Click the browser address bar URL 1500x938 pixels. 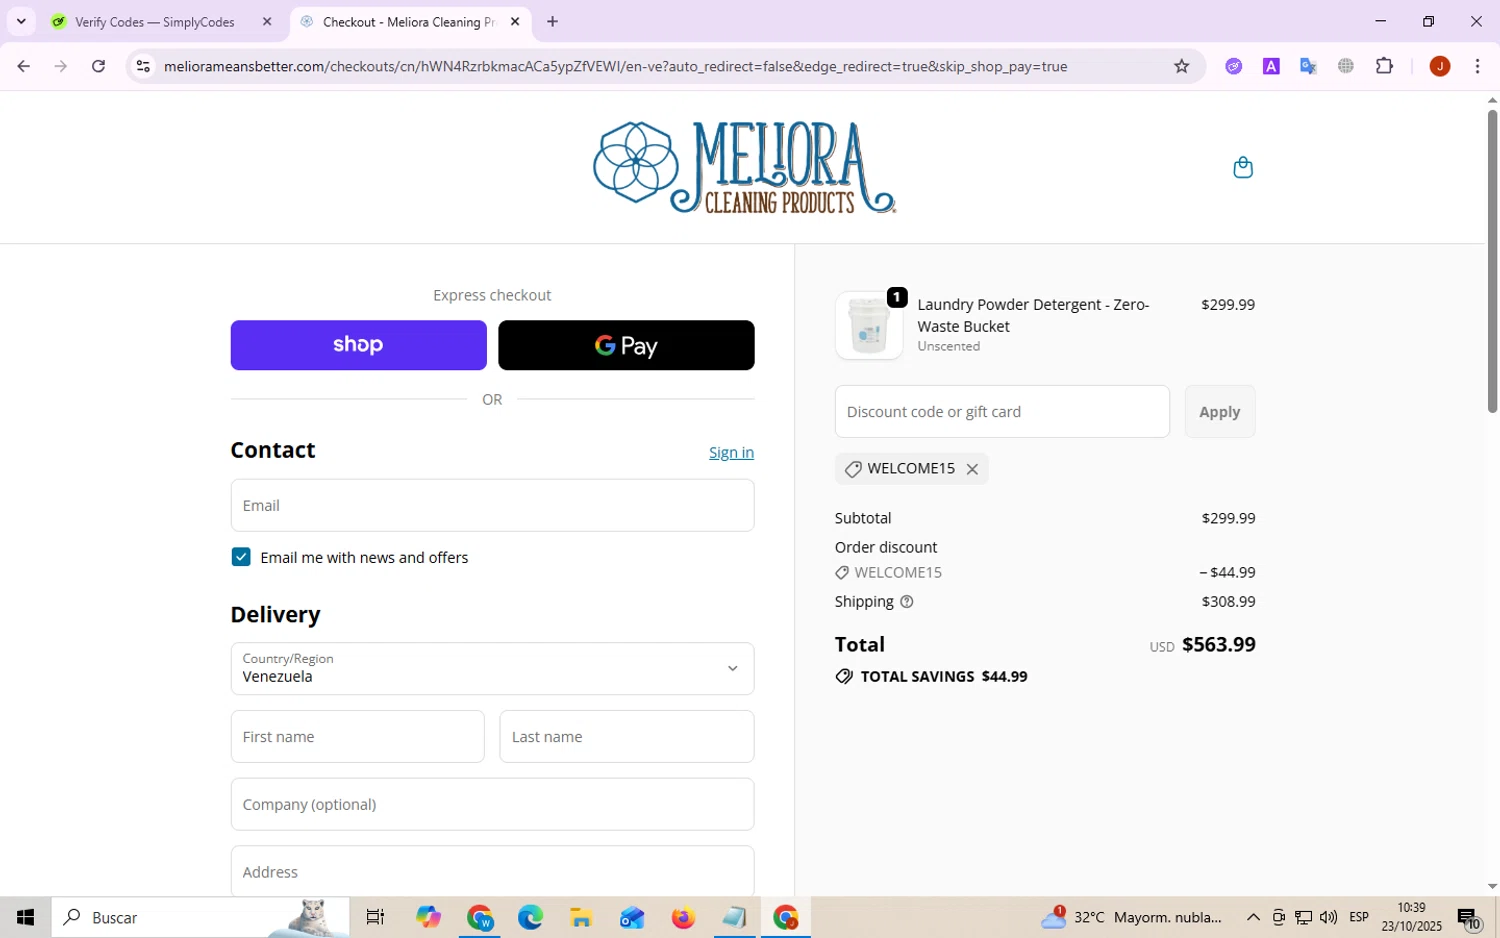point(615,66)
